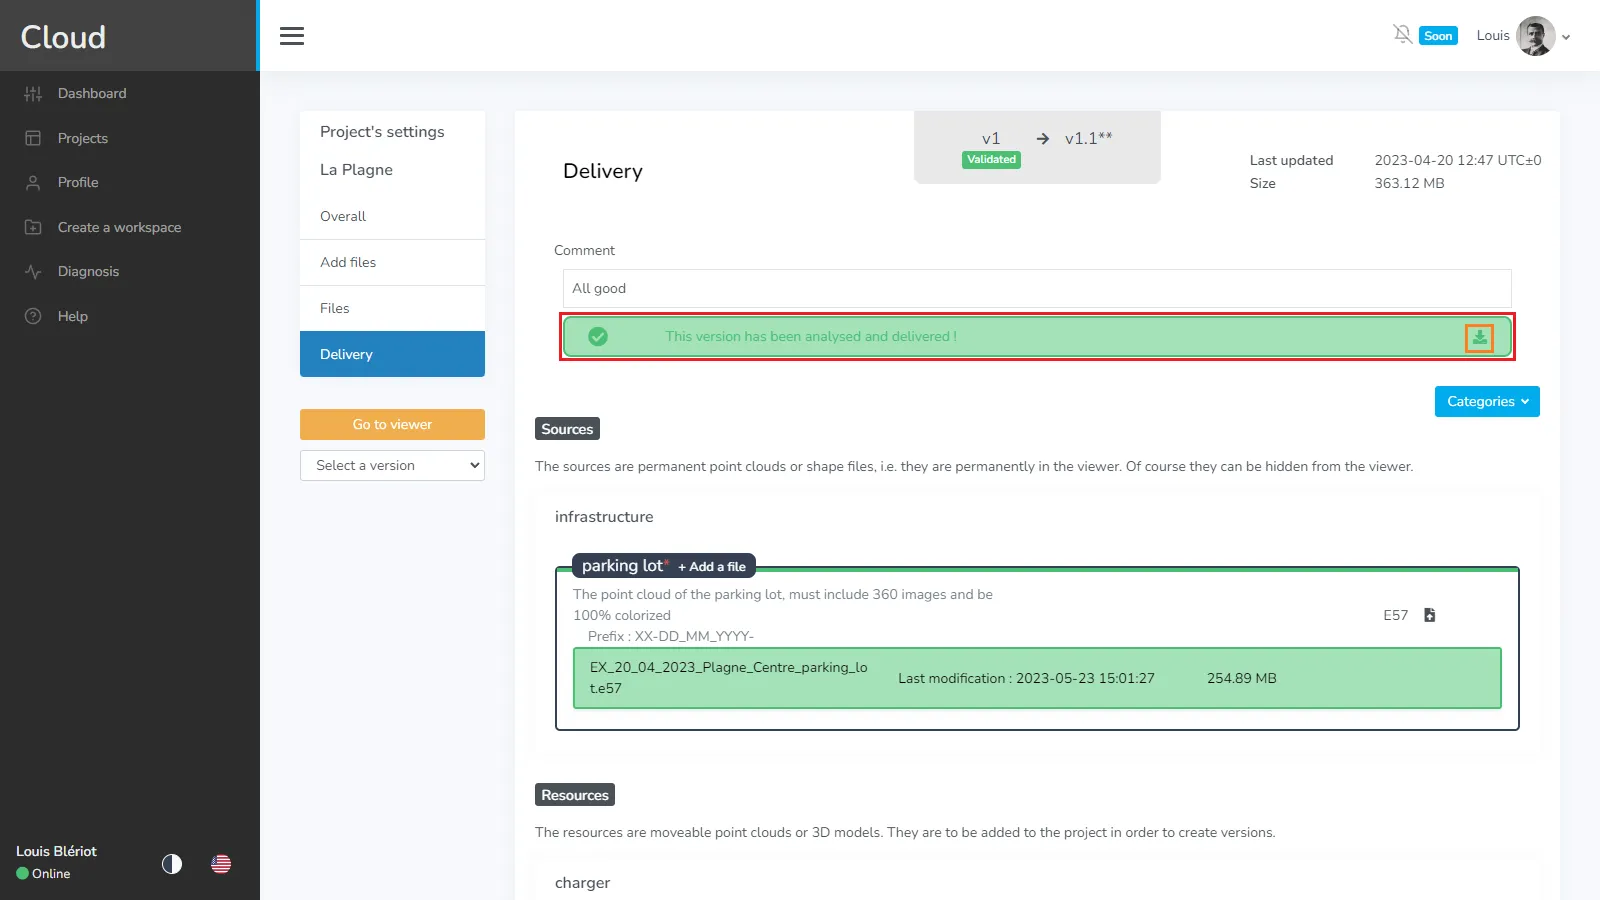Viewport: 1600px width, 900px height.
Task: Download the delivered version
Action: pos(1479,338)
